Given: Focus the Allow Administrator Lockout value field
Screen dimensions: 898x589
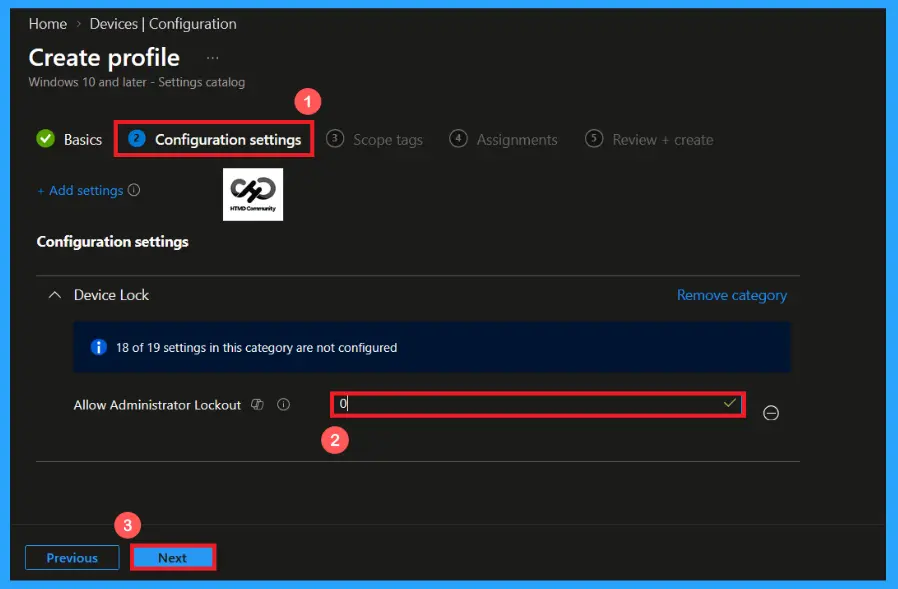Looking at the screenshot, I should pyautogui.click(x=538, y=405).
